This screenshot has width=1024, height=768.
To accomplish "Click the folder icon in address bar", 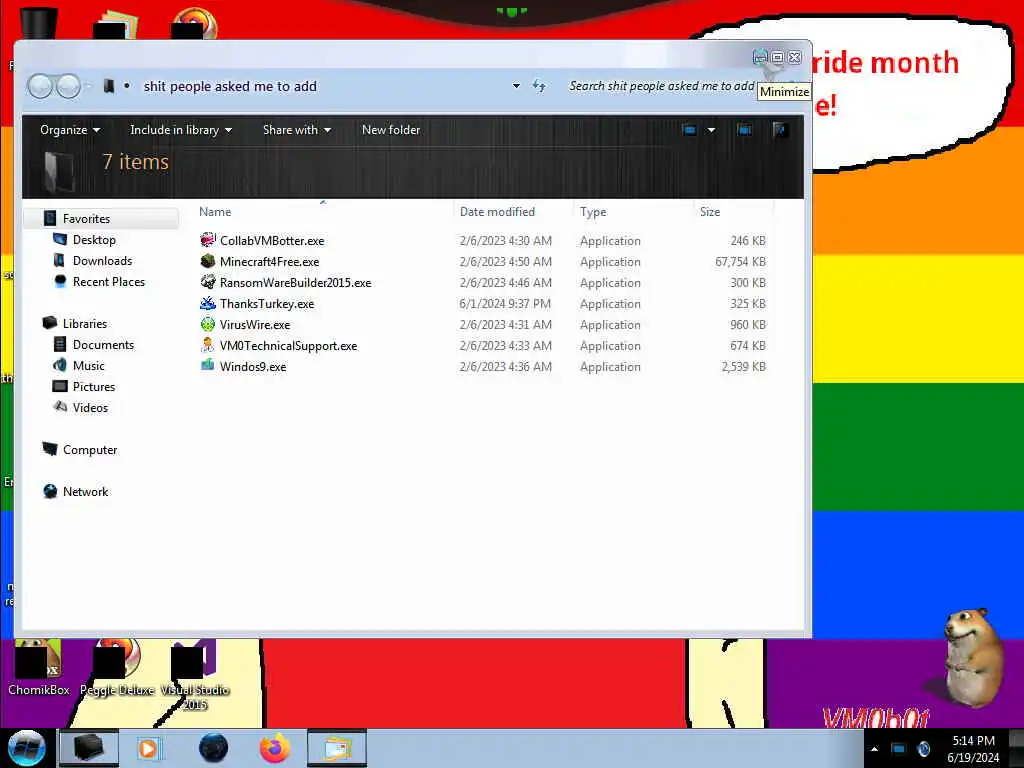I will [109, 86].
